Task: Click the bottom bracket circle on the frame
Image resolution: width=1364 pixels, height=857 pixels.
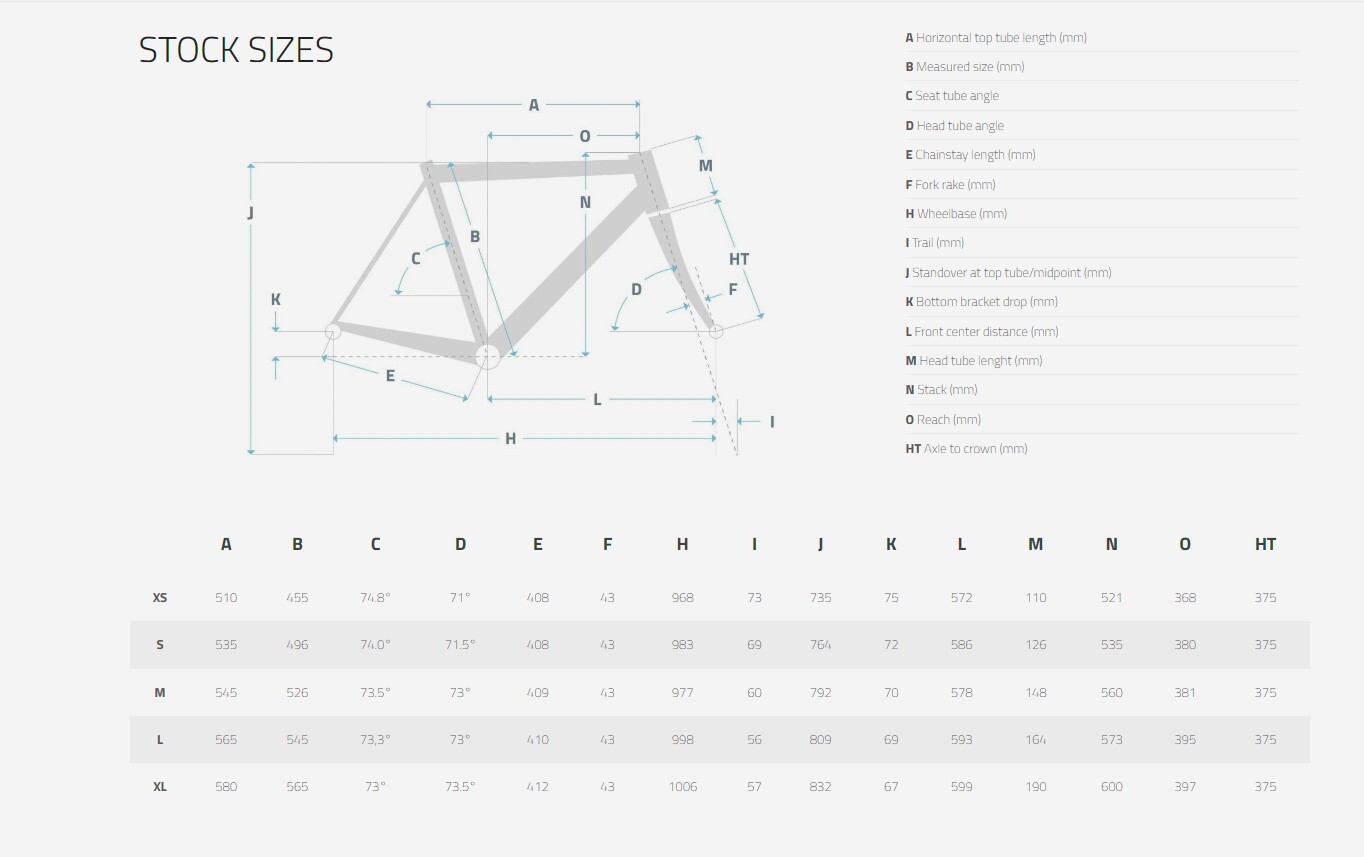Action: pyautogui.click(x=487, y=356)
